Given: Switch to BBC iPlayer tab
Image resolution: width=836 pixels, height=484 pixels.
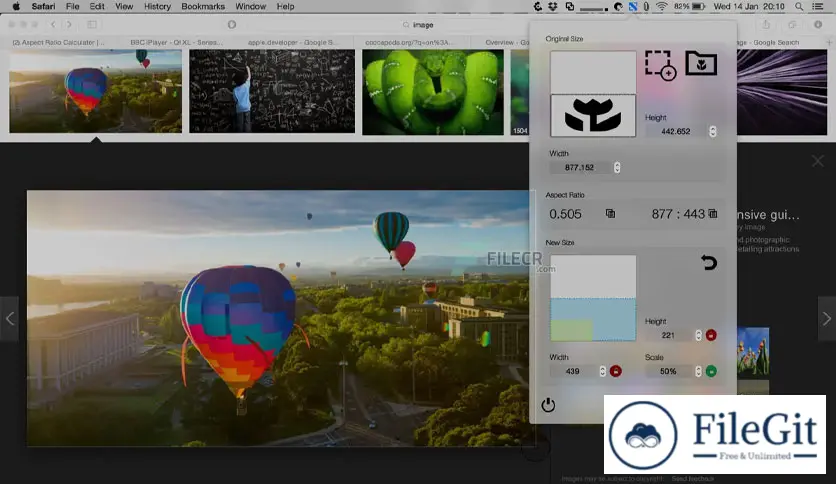Looking at the screenshot, I should click(x=176, y=42).
